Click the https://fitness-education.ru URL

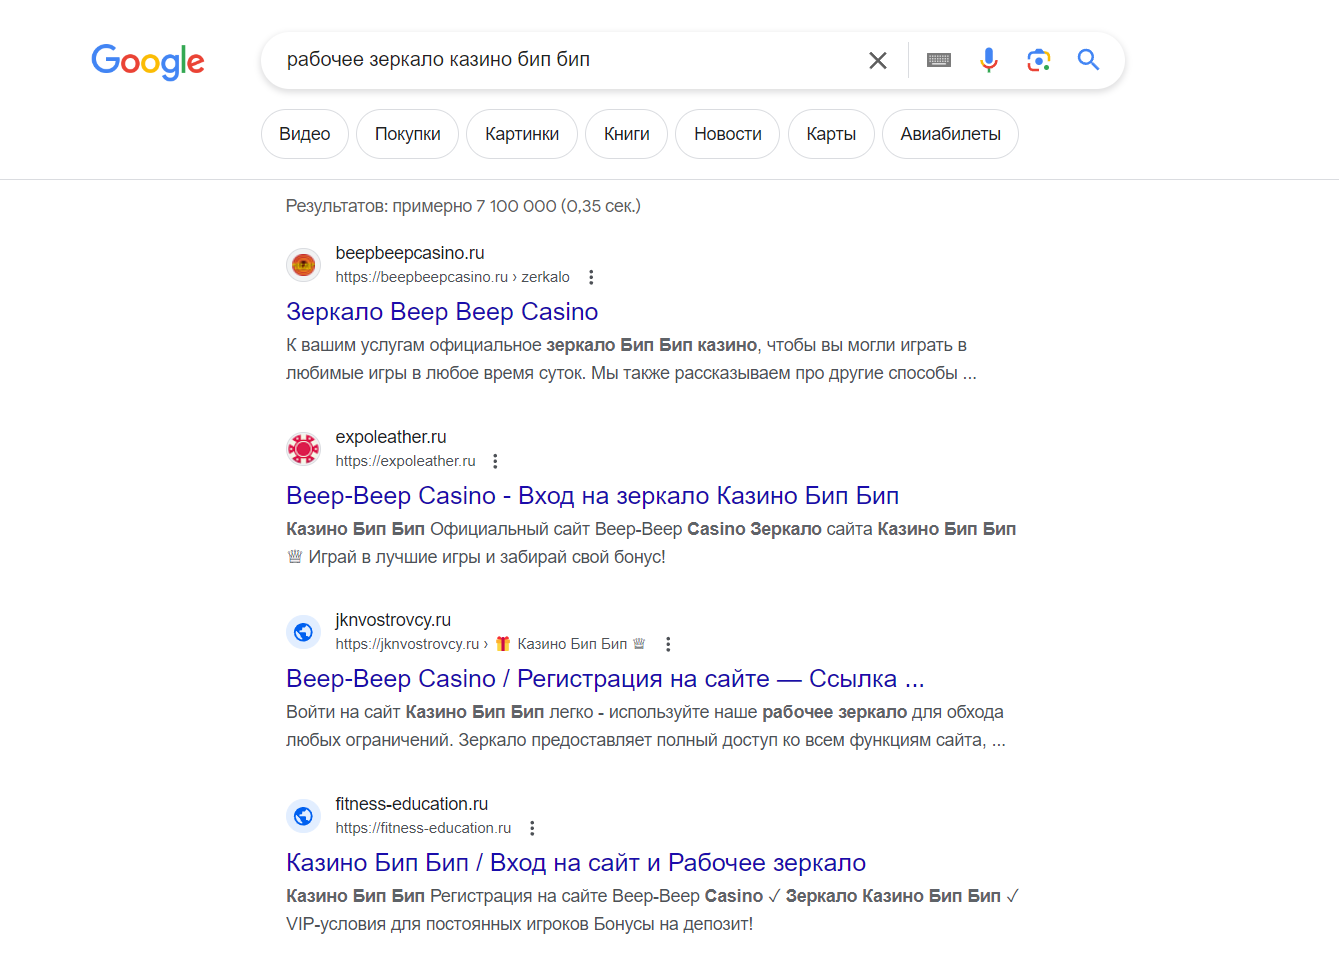click(423, 828)
